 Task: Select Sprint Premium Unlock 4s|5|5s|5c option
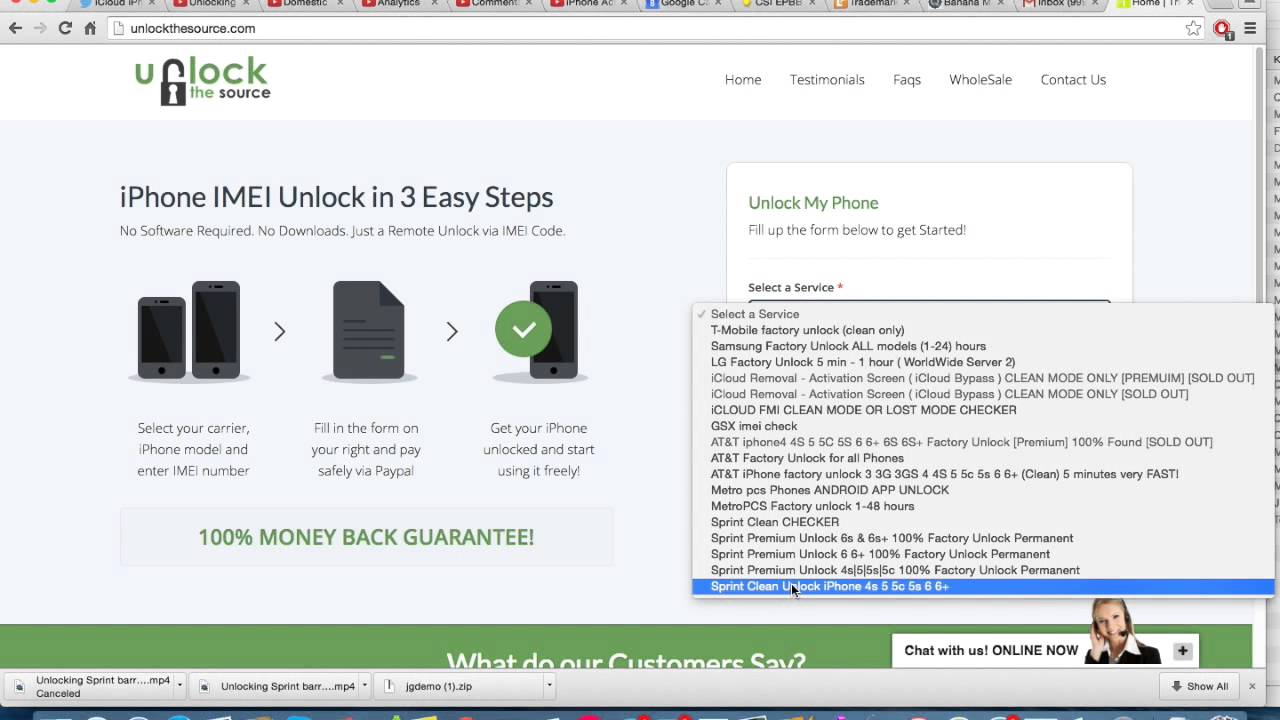tap(983, 570)
